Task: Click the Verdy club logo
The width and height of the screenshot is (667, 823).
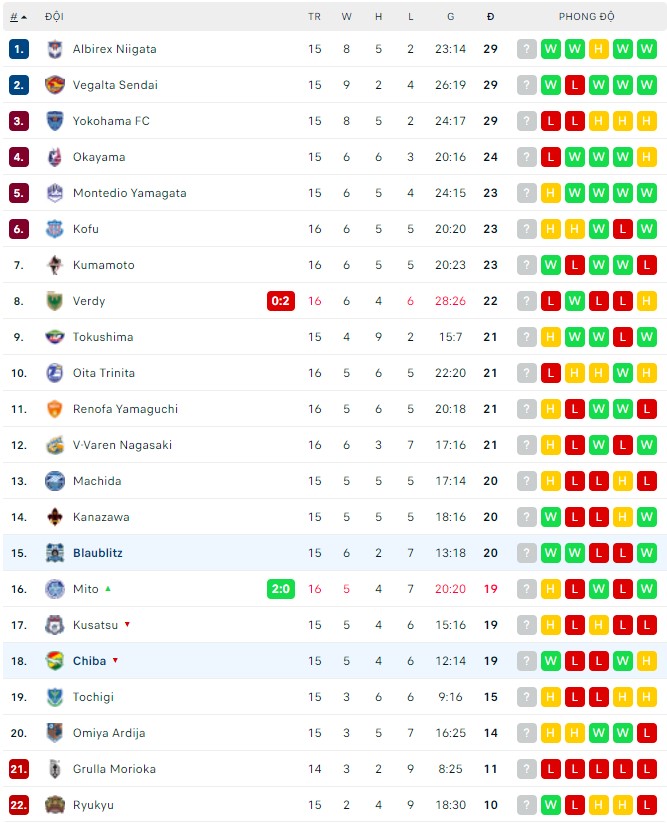Action: pyautogui.click(x=53, y=300)
